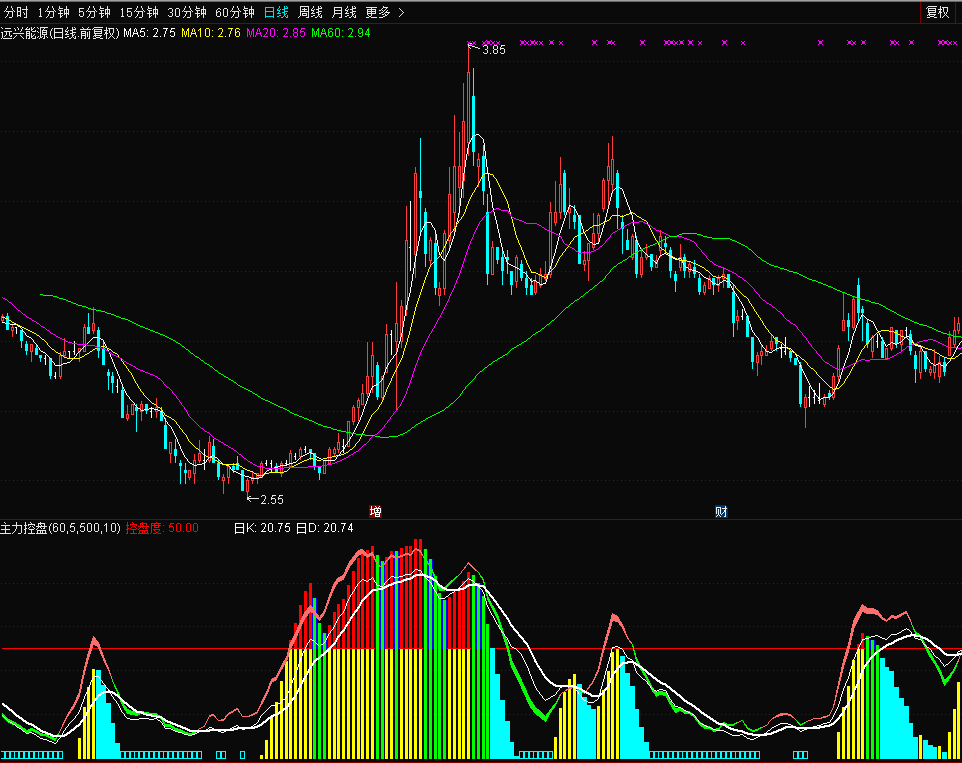Click the MA20: 2.85 indicator value
This screenshot has width=962, height=763.
[x=275, y=33]
